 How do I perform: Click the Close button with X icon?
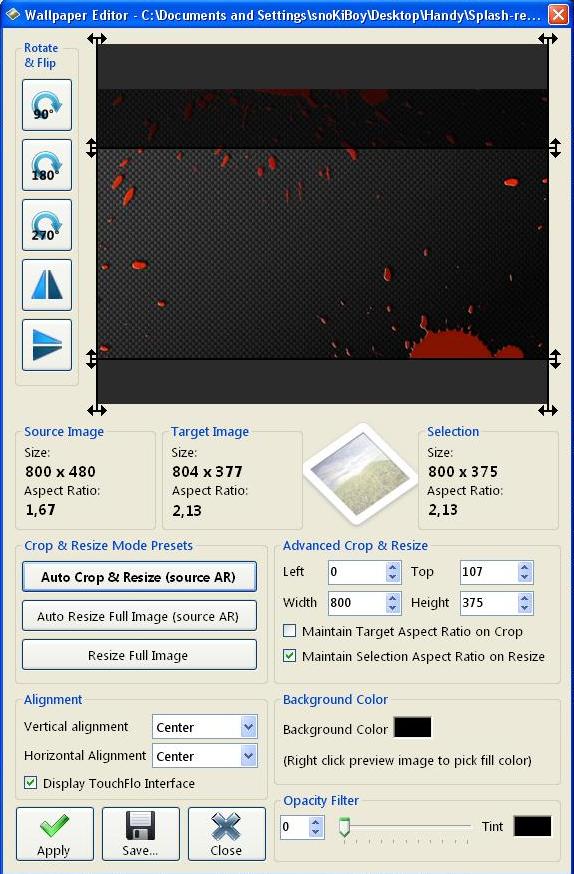tap(226, 834)
